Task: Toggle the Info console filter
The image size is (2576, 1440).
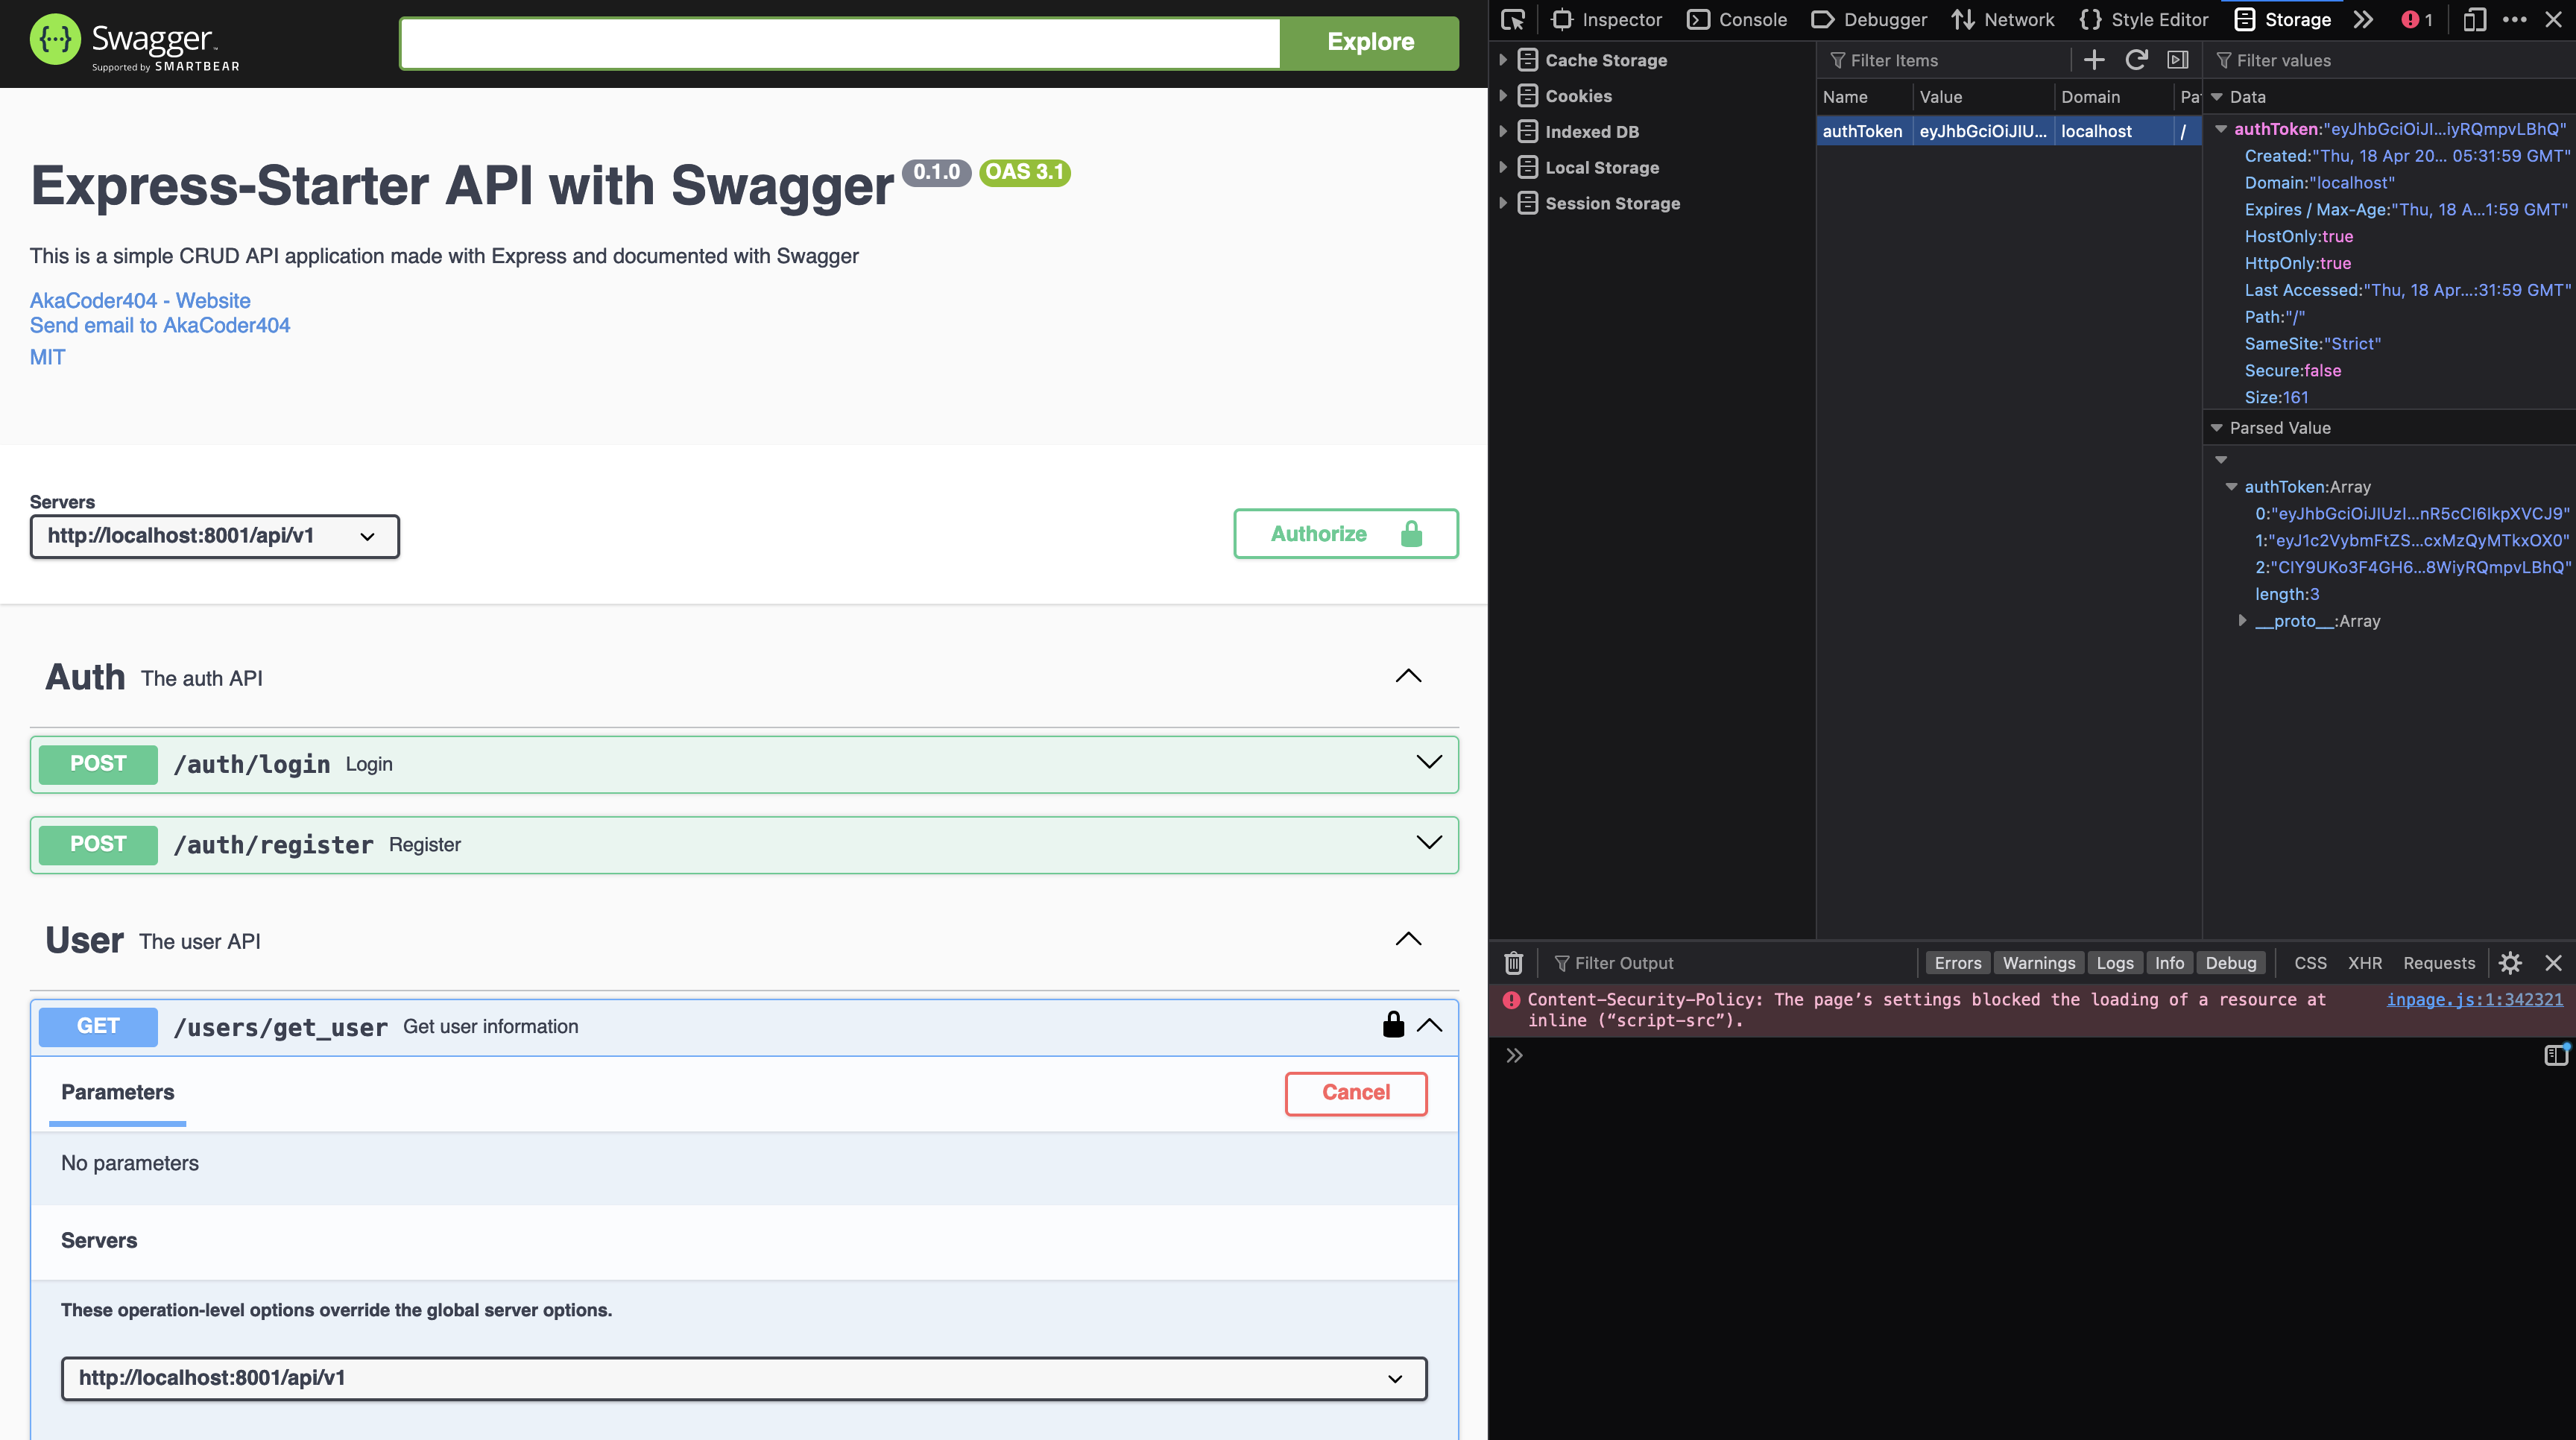Action: pyautogui.click(x=2169, y=963)
